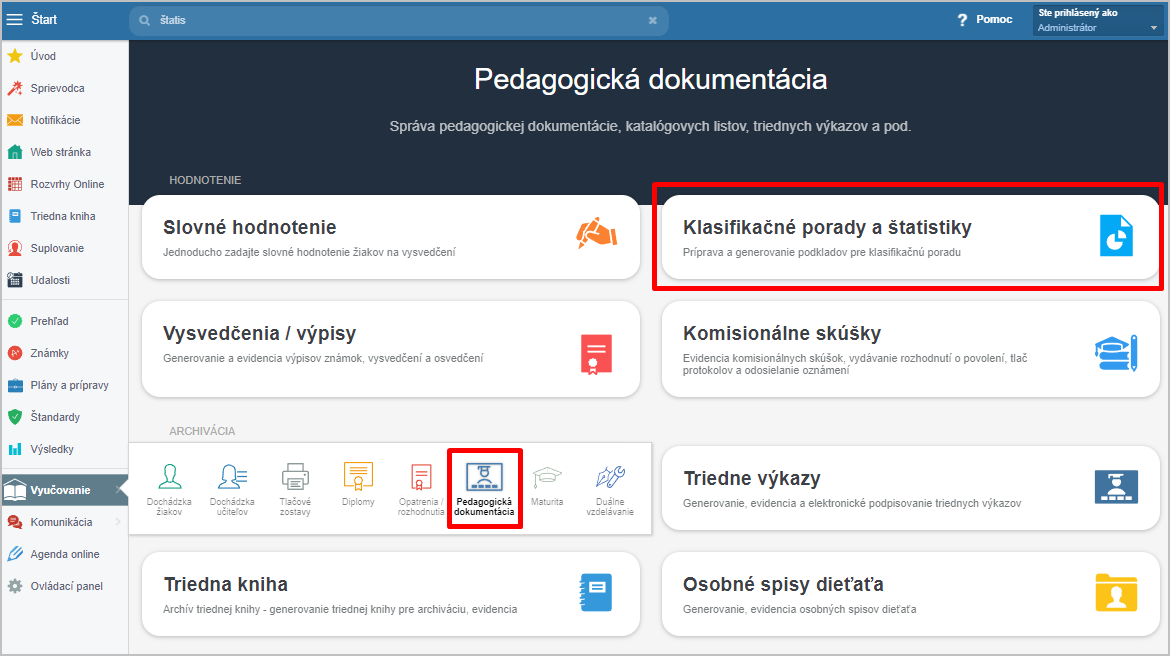1170x656 pixels.
Task: Click the Pedagogická dokumentácia icon
Action: pyautogui.click(x=484, y=478)
